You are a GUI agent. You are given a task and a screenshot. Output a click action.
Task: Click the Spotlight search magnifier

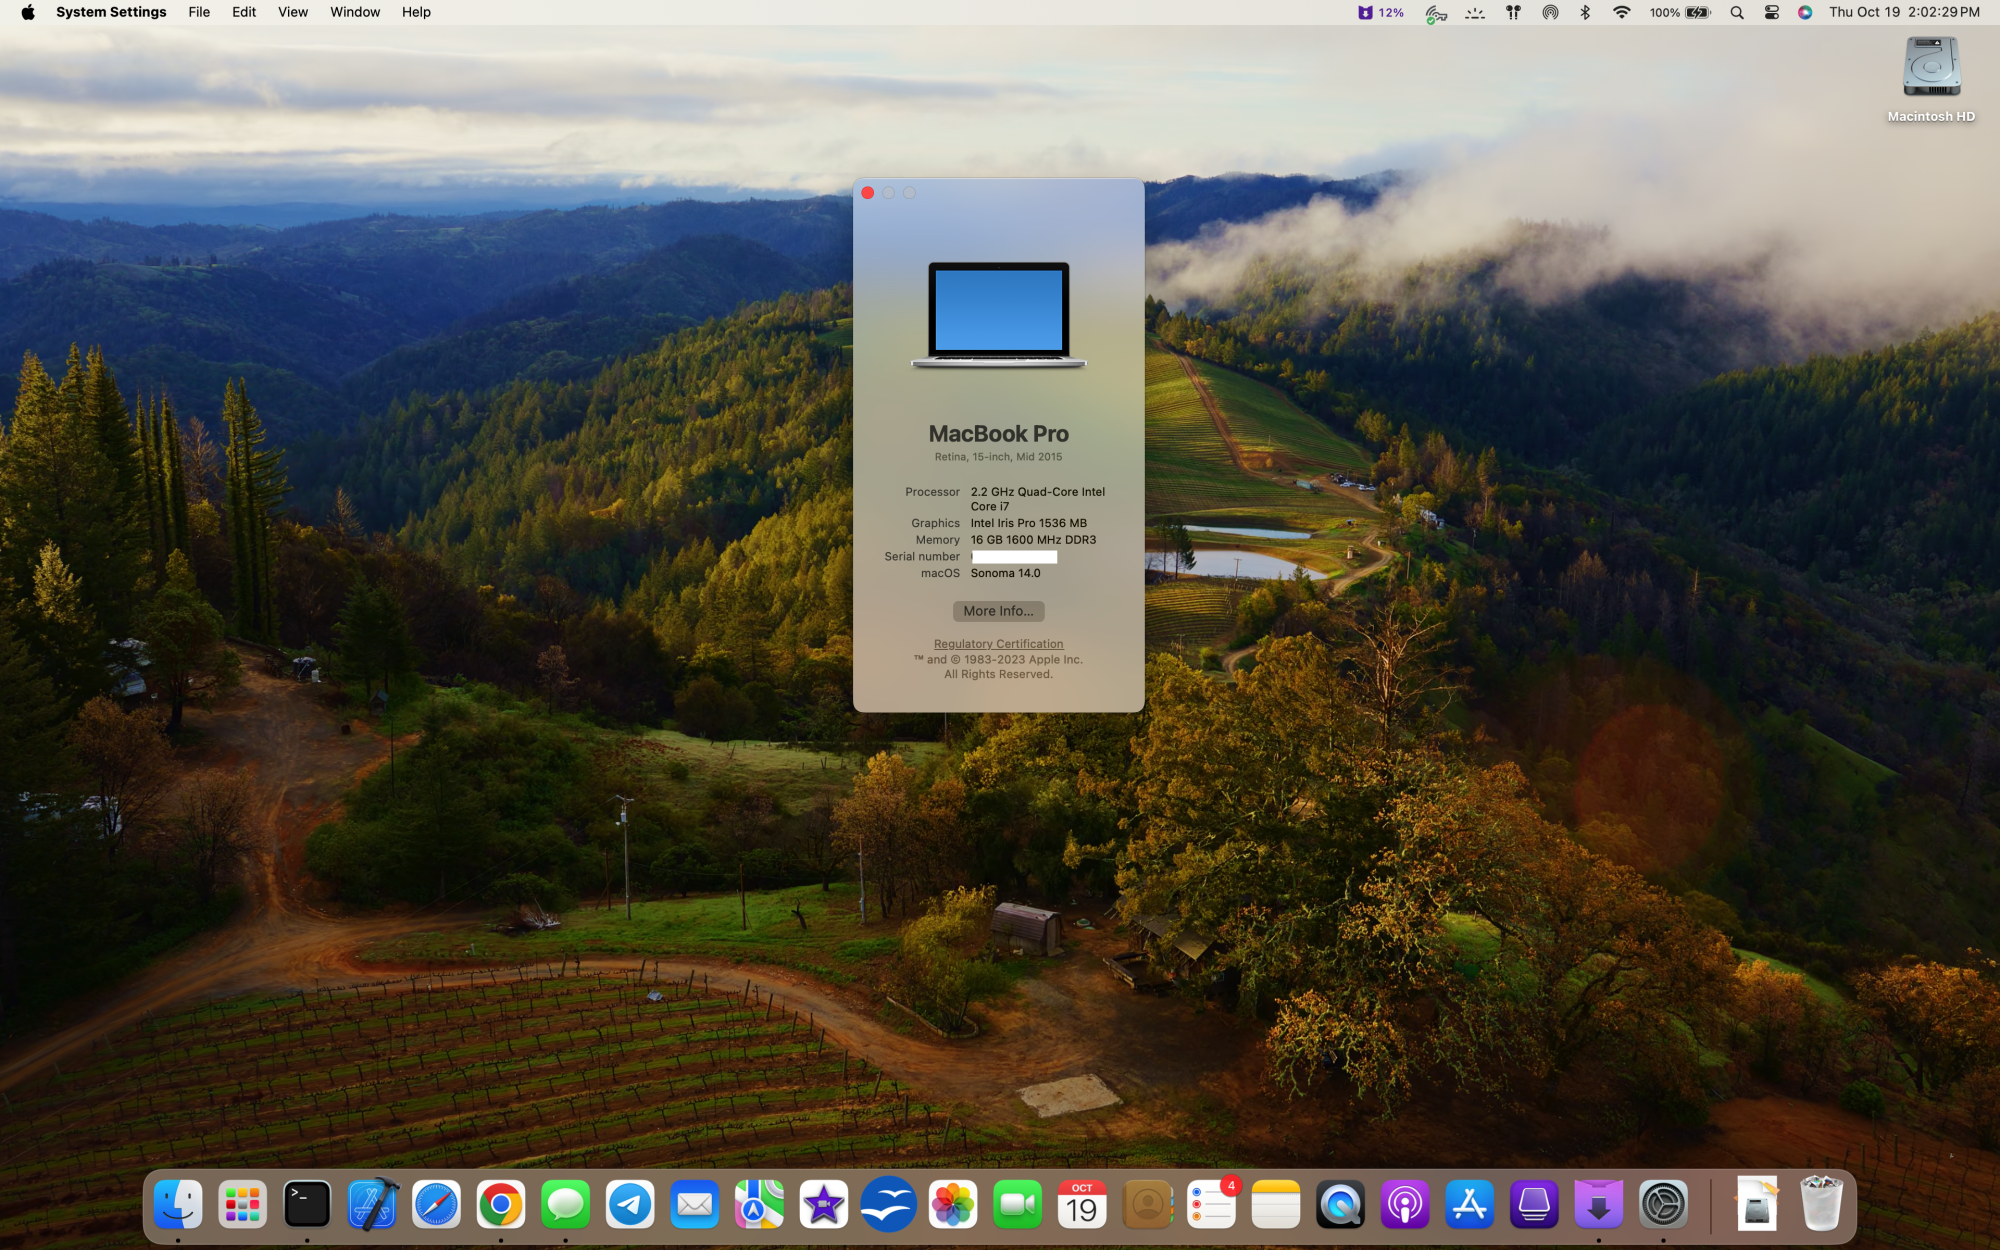pyautogui.click(x=1737, y=13)
